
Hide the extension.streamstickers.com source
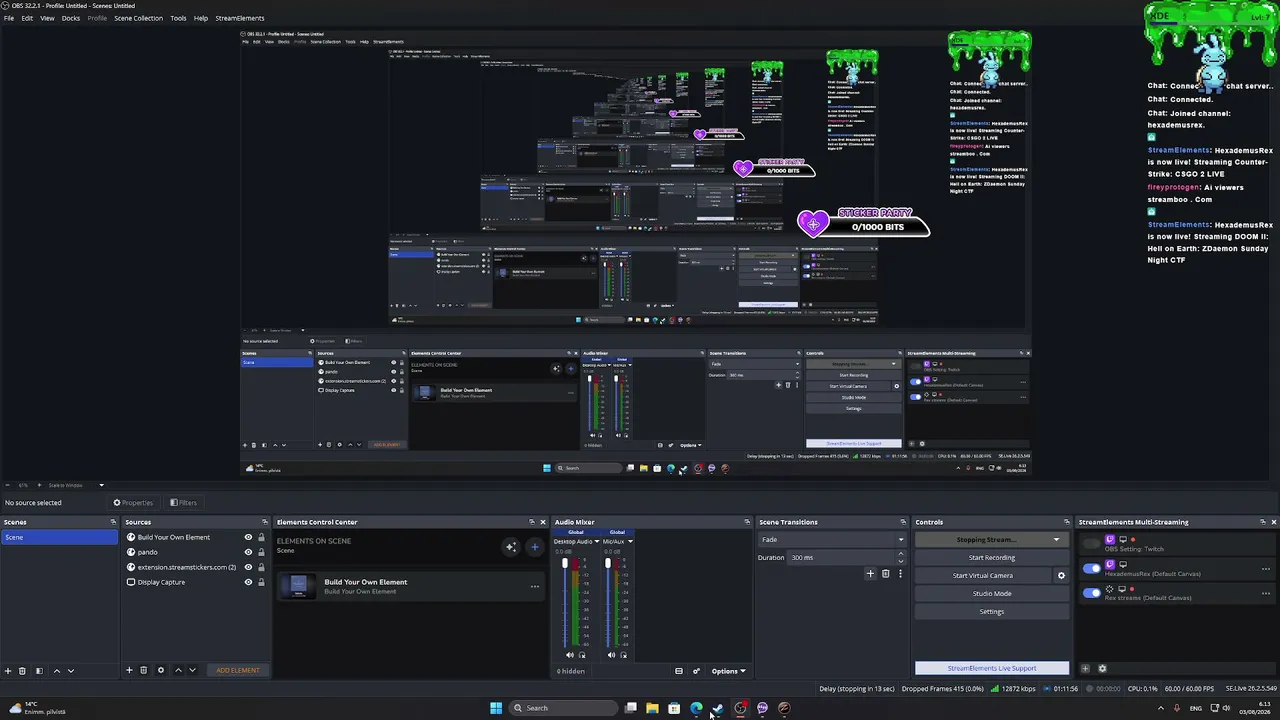[248, 567]
